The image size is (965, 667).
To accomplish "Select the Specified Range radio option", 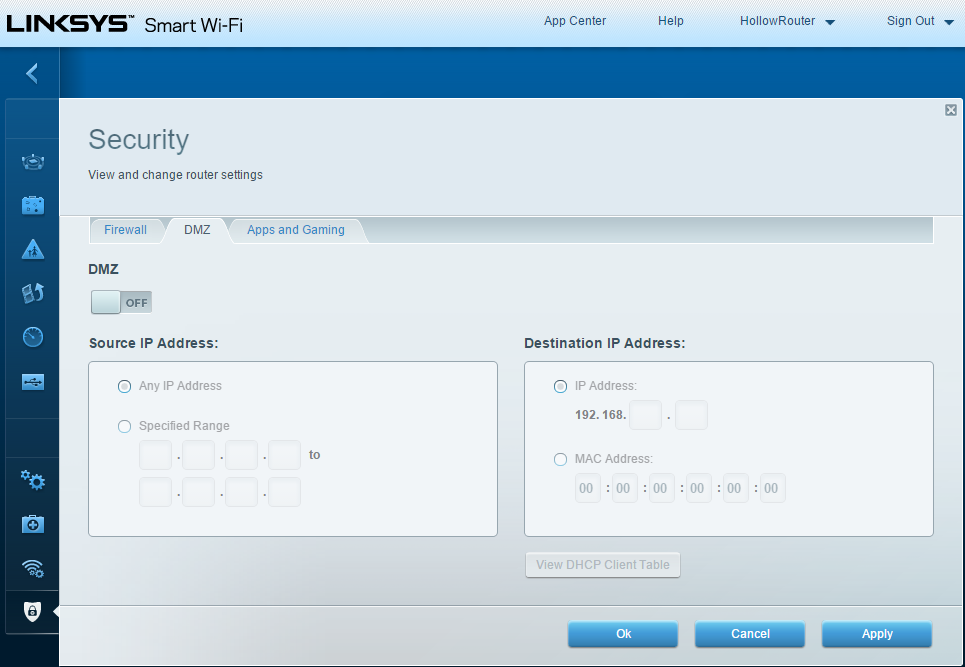I will 125,426.
